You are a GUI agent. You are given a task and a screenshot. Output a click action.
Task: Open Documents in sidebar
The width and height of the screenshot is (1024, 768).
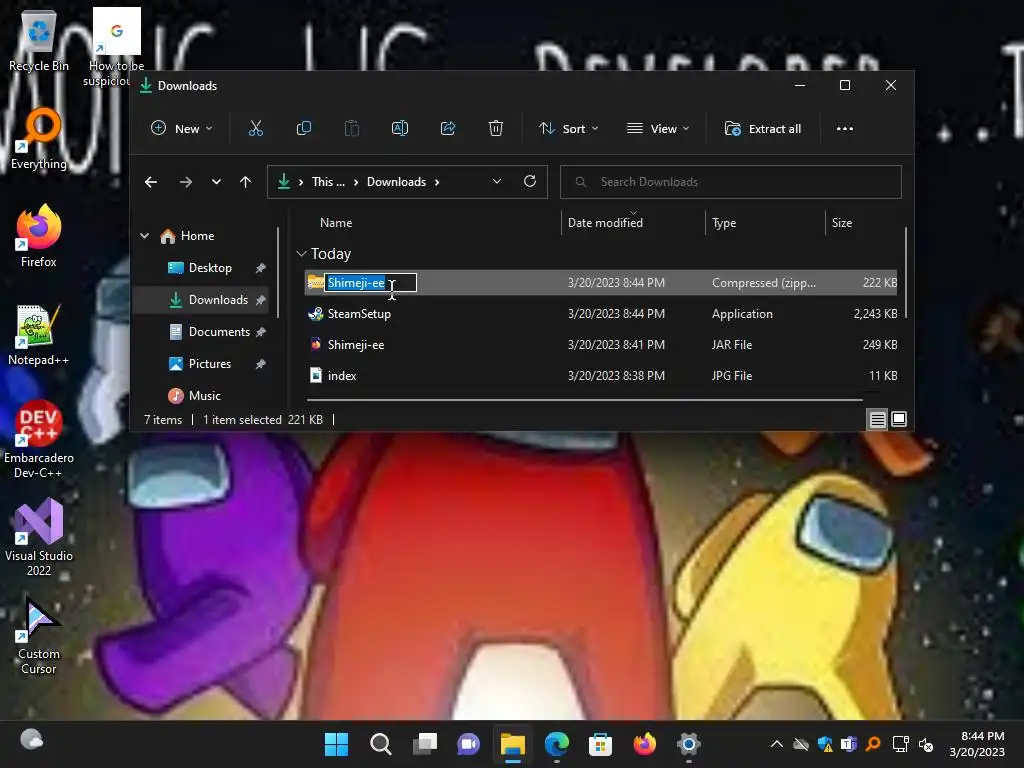pos(219,332)
